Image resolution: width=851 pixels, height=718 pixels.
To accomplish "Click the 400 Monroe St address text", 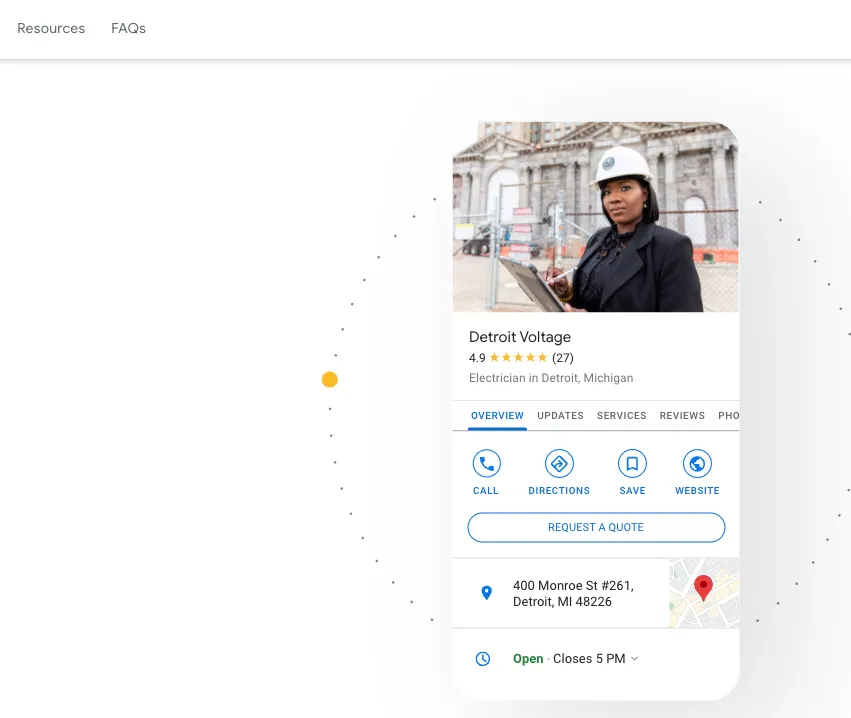I will click(573, 594).
